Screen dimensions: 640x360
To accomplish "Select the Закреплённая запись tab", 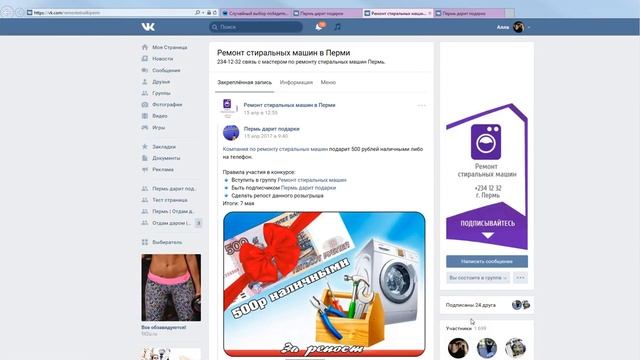I will click(244, 82).
